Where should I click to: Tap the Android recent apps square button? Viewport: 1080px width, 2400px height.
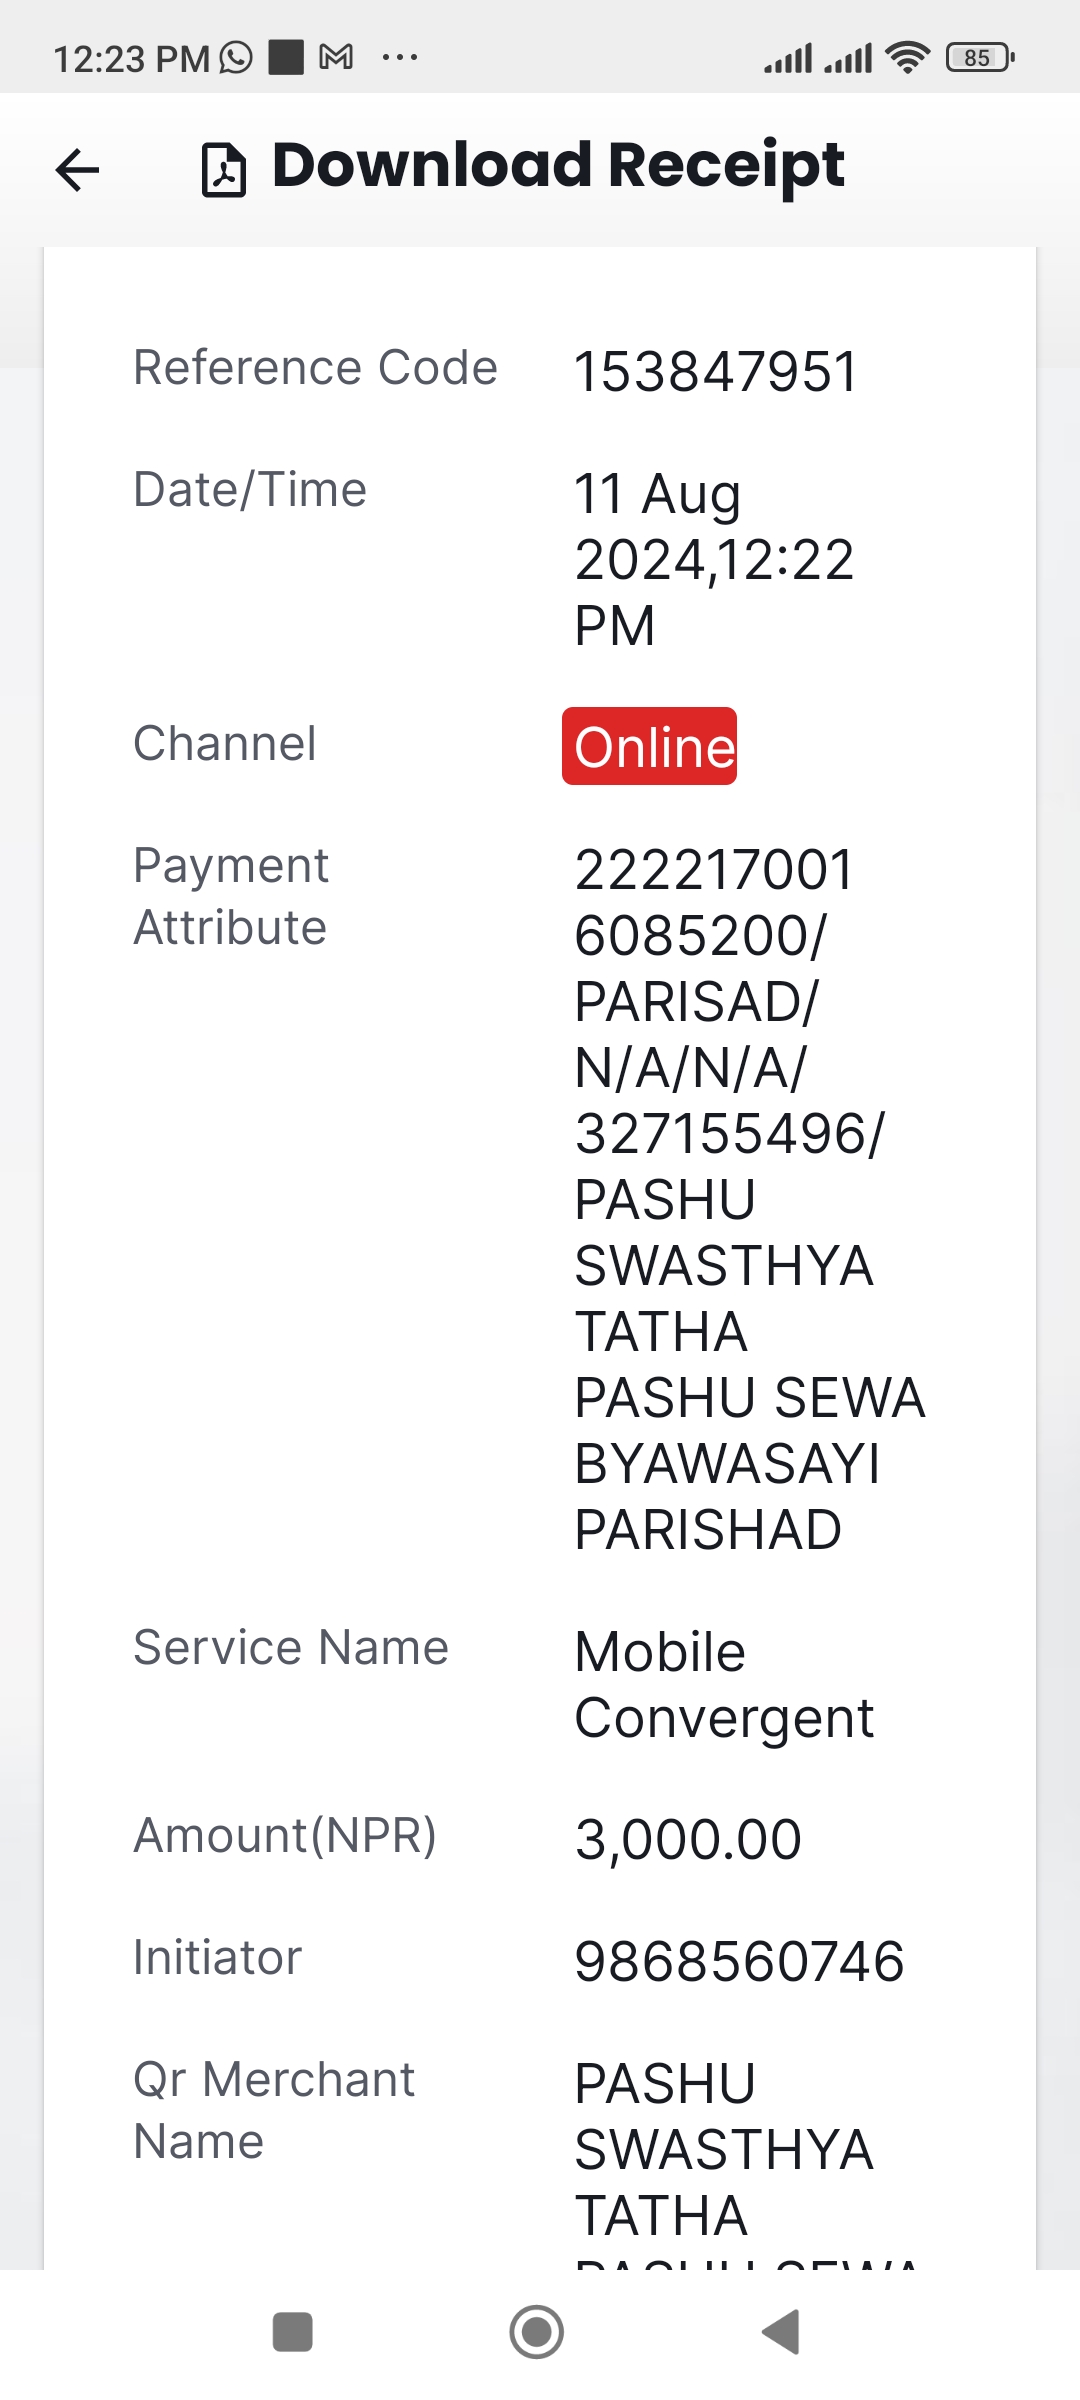(x=293, y=2332)
